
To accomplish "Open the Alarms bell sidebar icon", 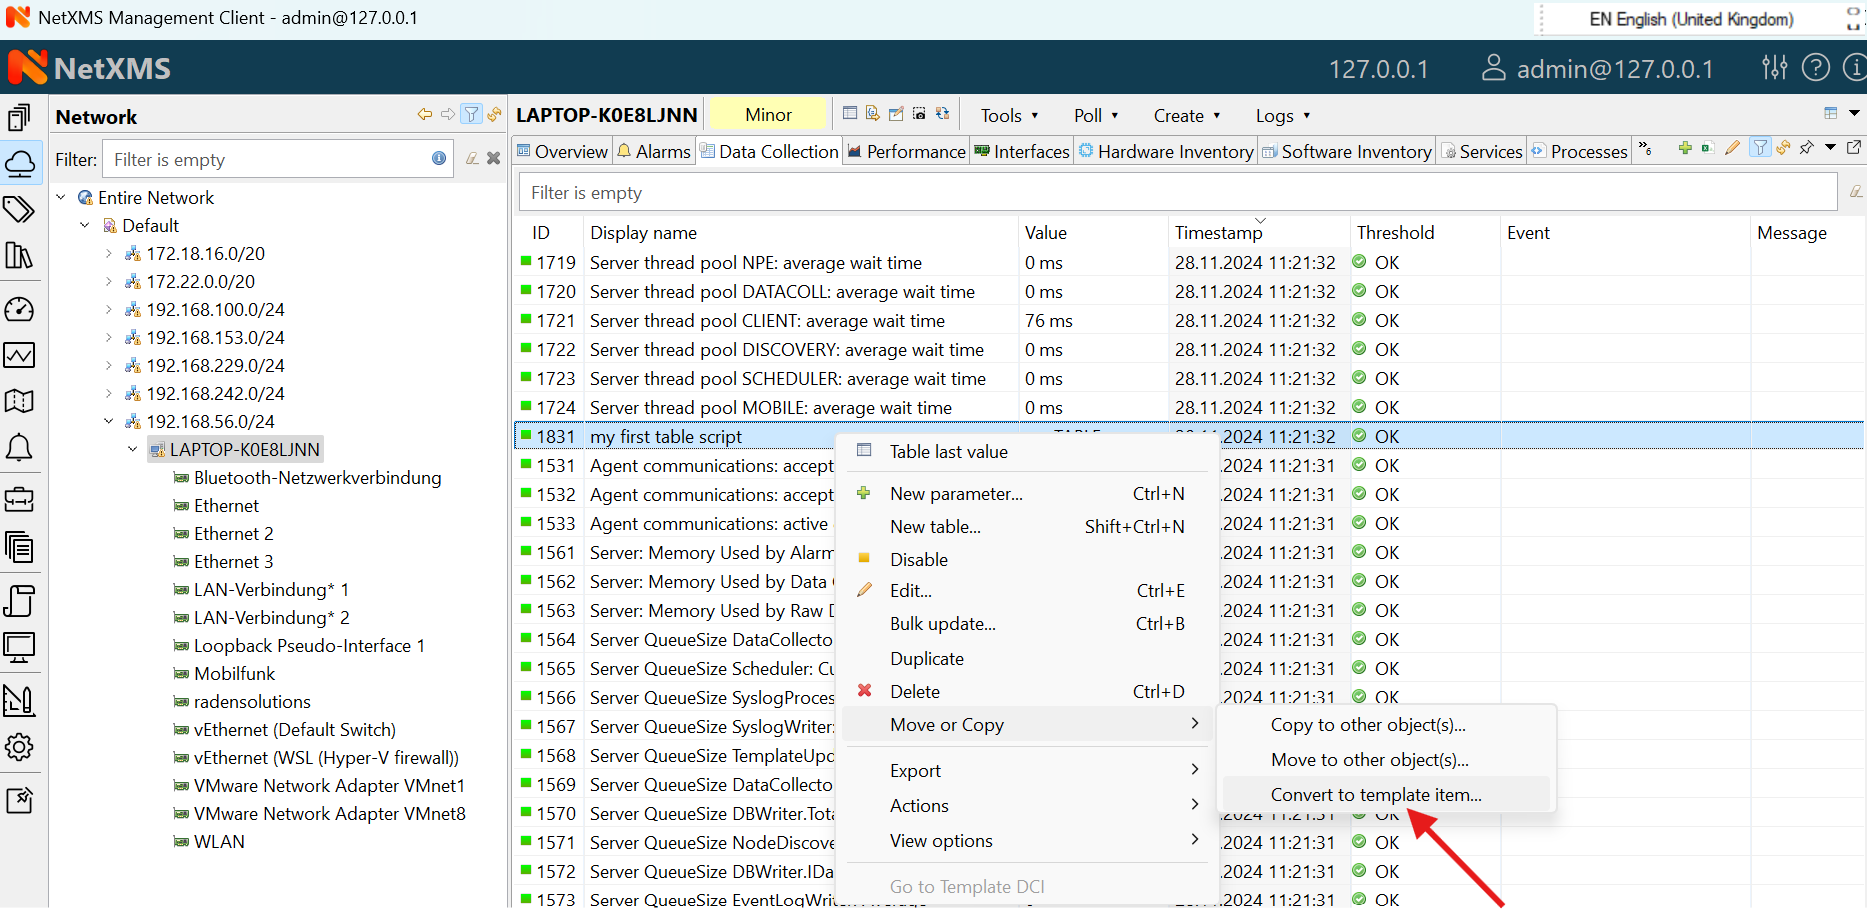I will (20, 448).
